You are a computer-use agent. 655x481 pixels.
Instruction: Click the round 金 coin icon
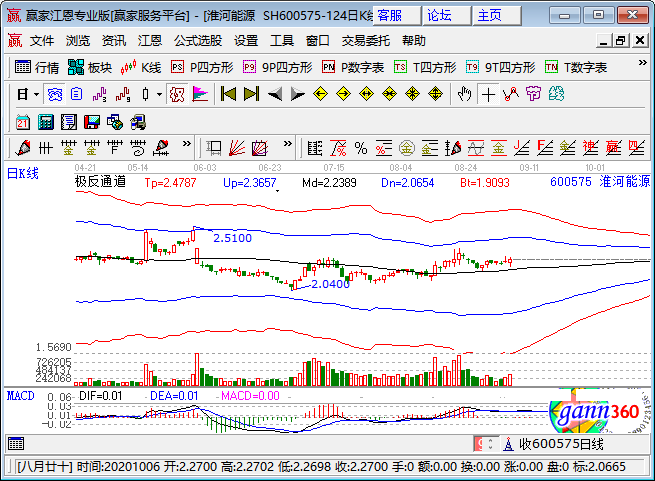407,148
